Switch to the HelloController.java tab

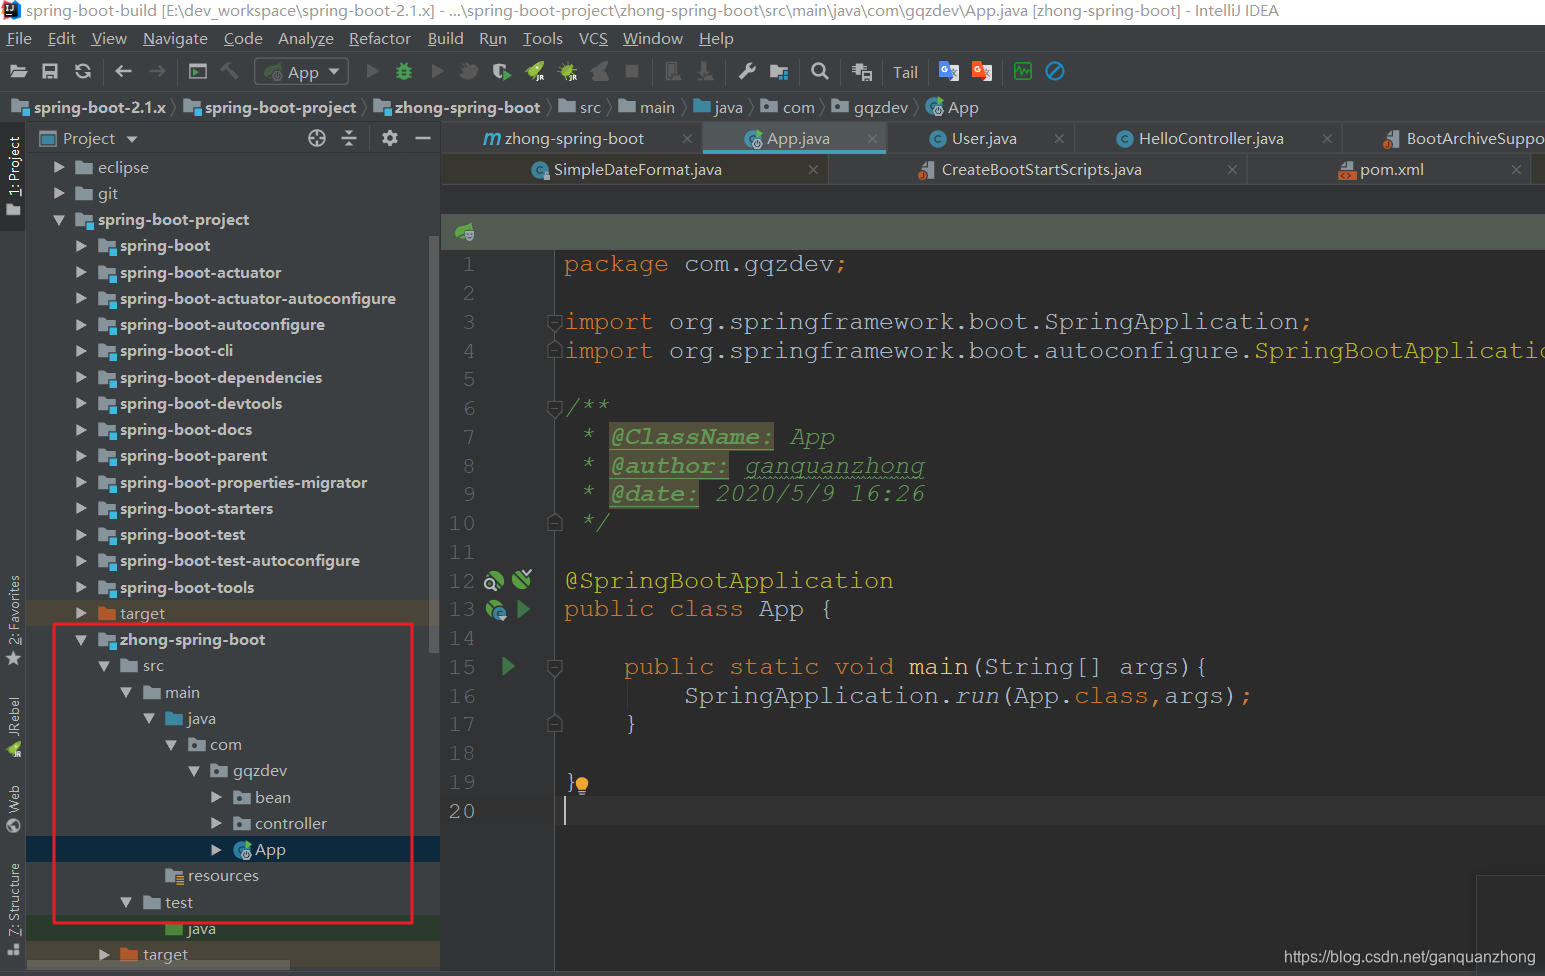(x=1210, y=138)
